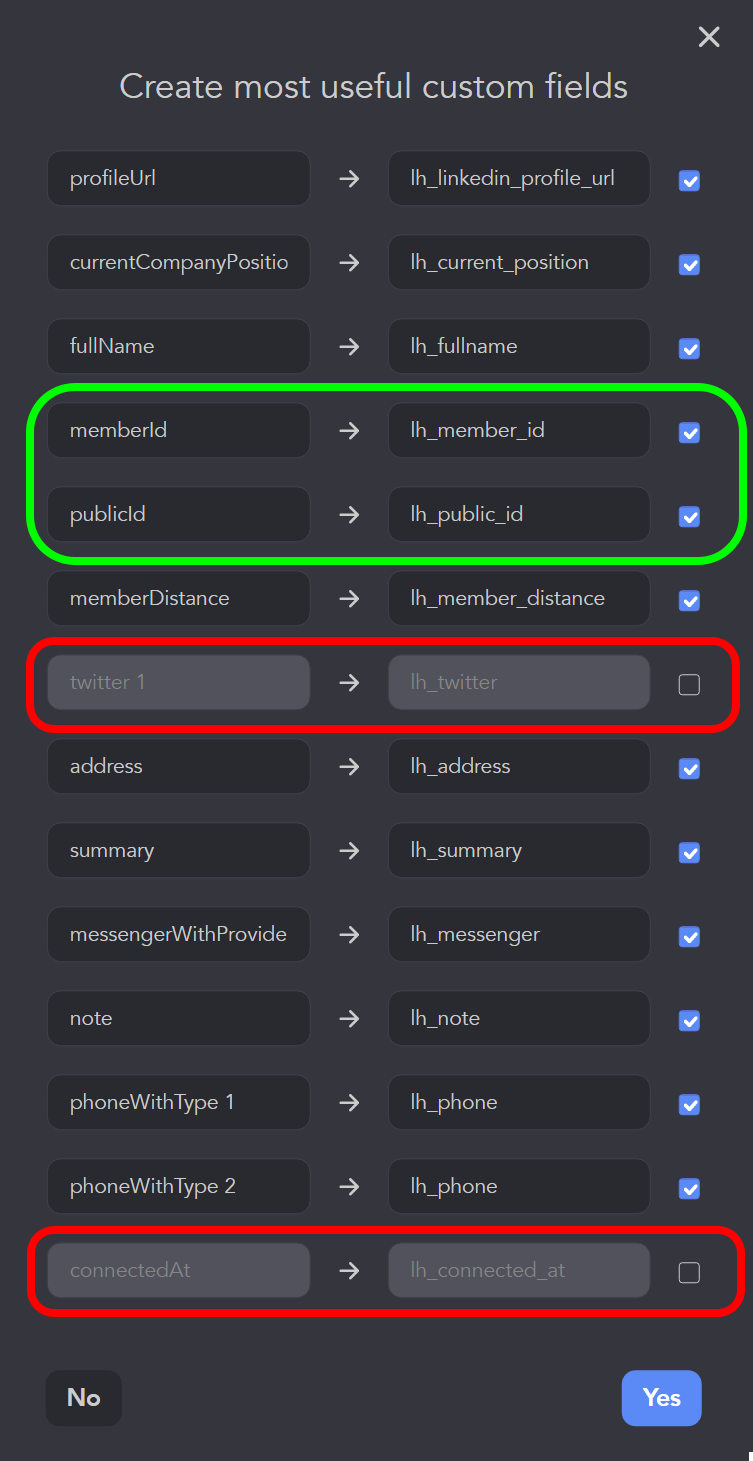
Task: Click the messengerWithProvider source field
Action: 178,935
